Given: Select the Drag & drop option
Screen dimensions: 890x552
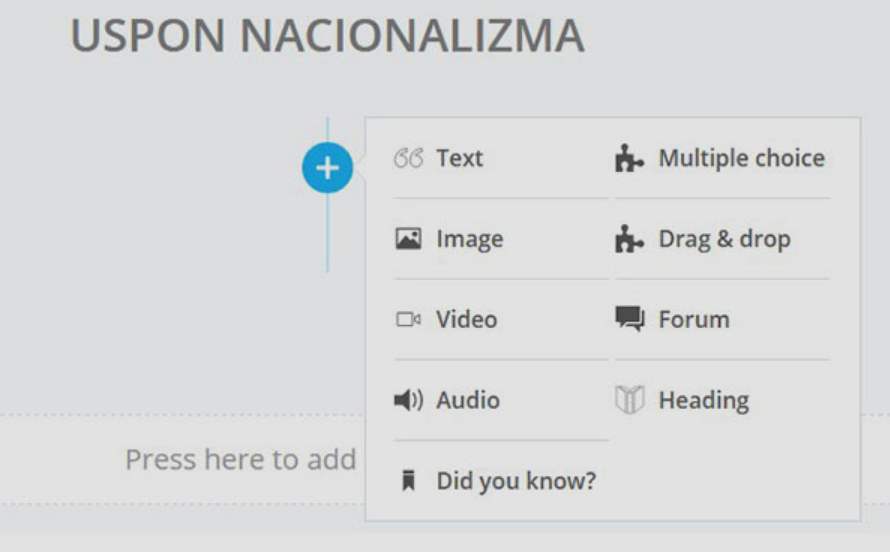Looking at the screenshot, I should tap(724, 239).
